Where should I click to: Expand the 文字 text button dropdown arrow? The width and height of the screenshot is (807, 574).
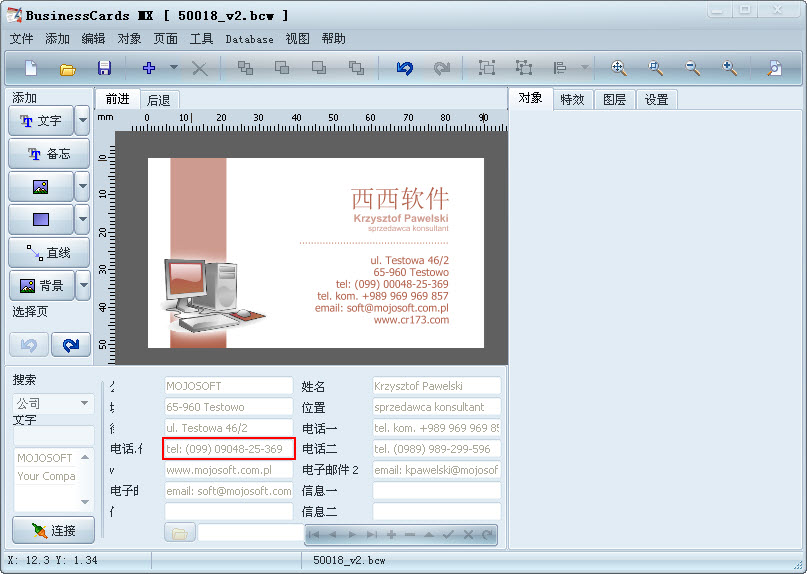pos(83,121)
